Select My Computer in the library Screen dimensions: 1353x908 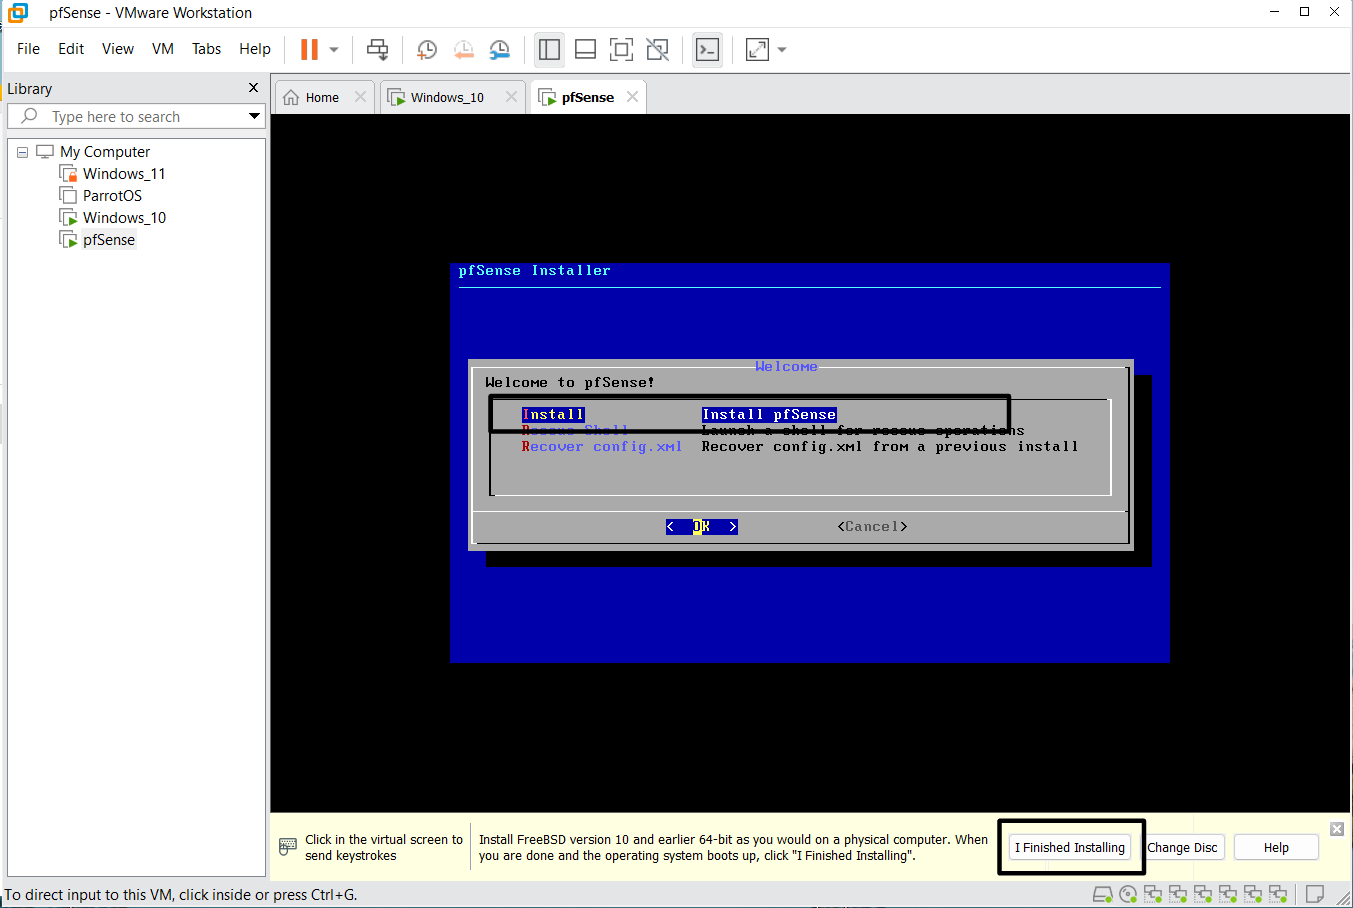click(104, 152)
